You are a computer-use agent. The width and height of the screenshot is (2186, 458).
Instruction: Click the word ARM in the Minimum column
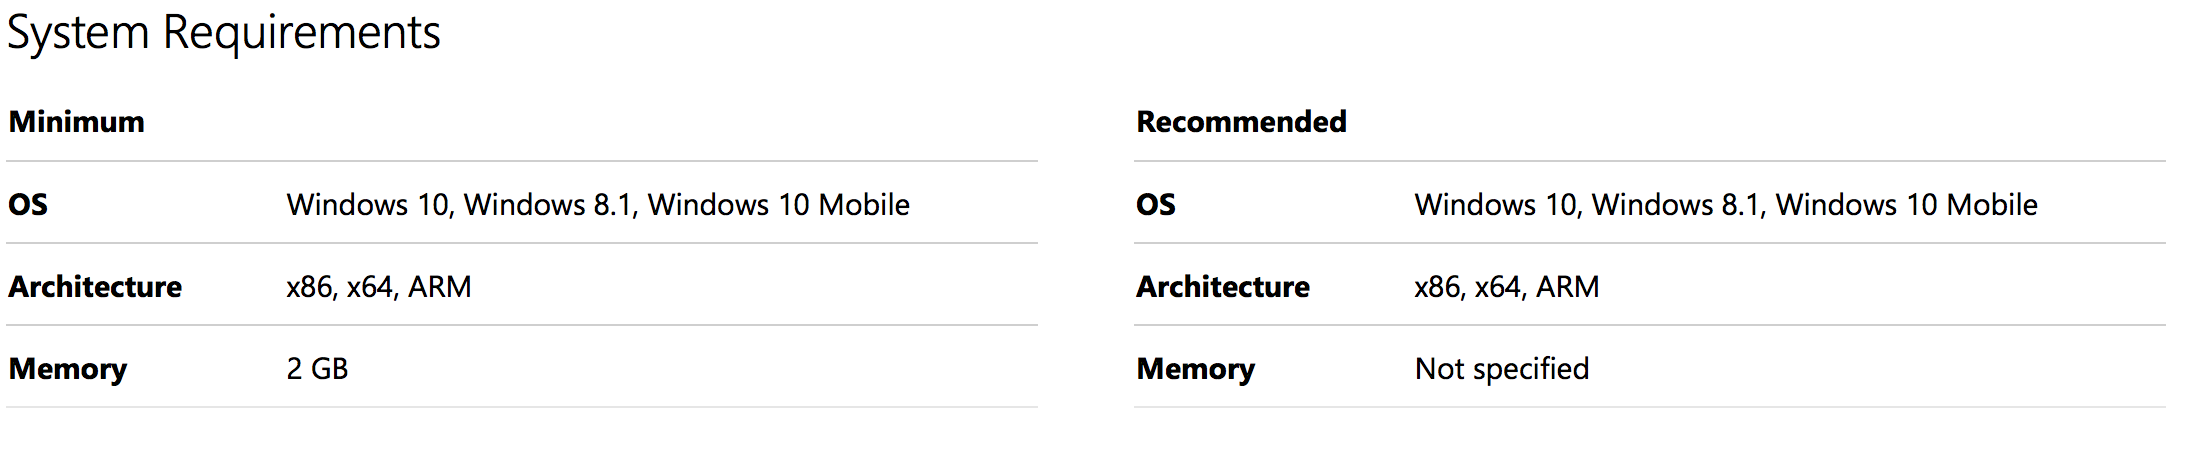(440, 287)
